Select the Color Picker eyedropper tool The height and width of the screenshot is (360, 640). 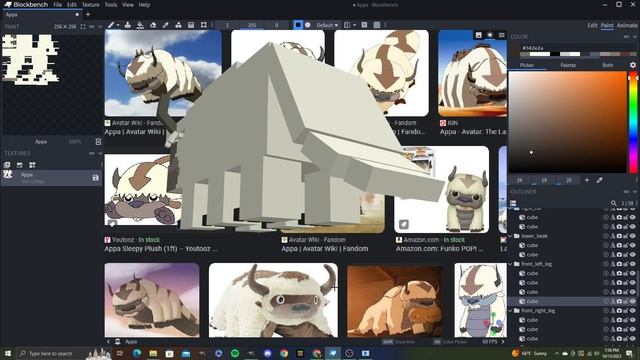tap(165, 25)
